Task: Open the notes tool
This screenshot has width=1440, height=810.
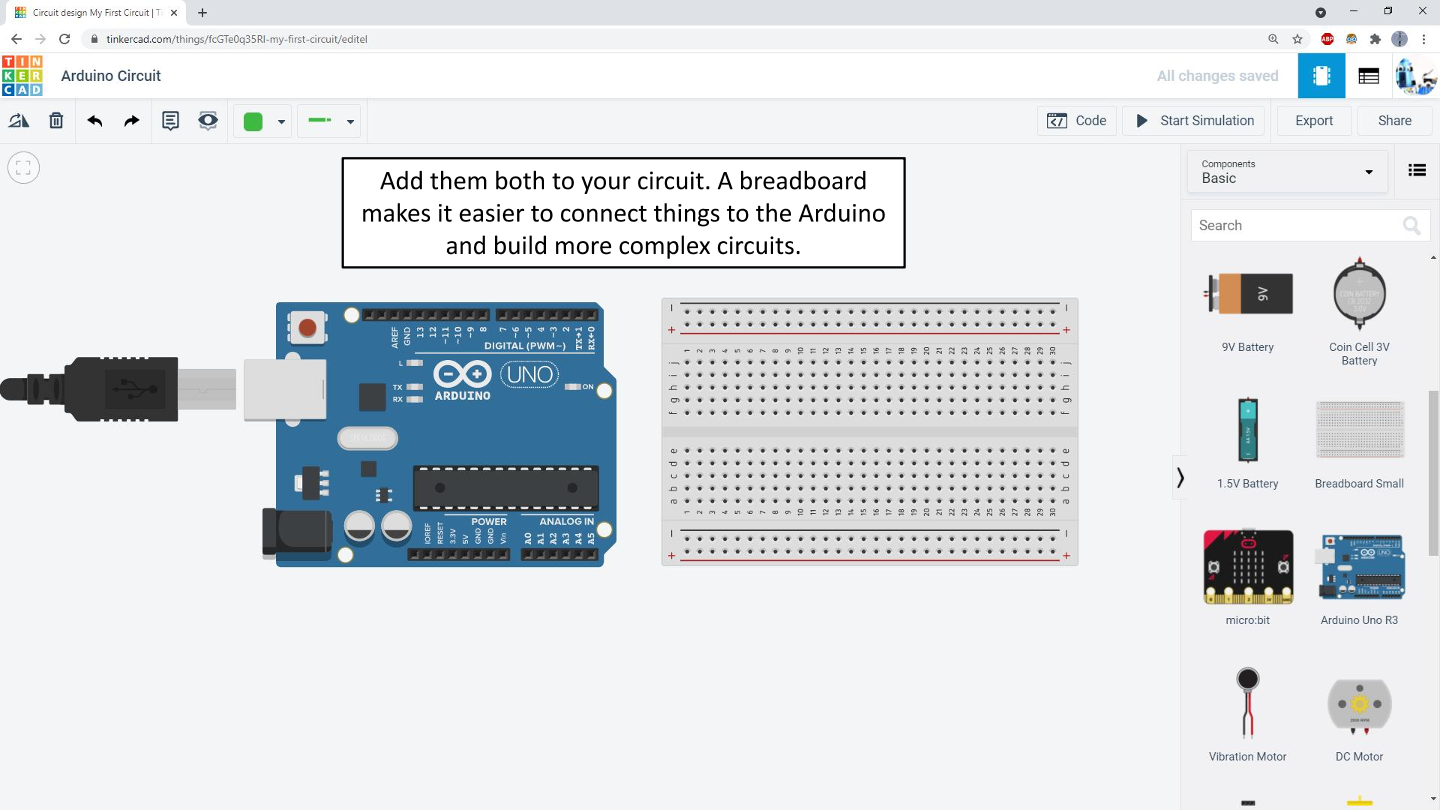Action: pos(171,121)
